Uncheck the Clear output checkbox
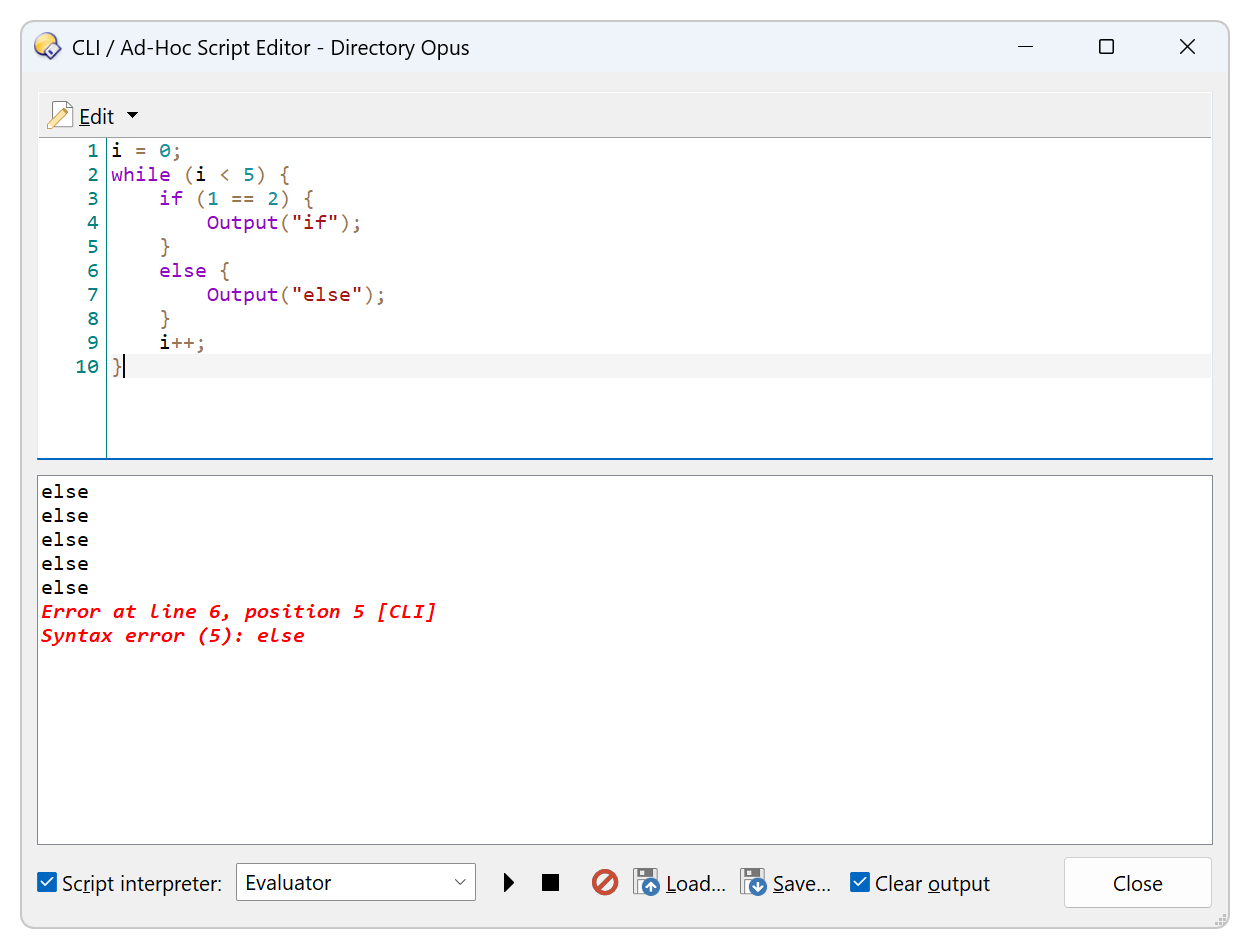 point(860,883)
